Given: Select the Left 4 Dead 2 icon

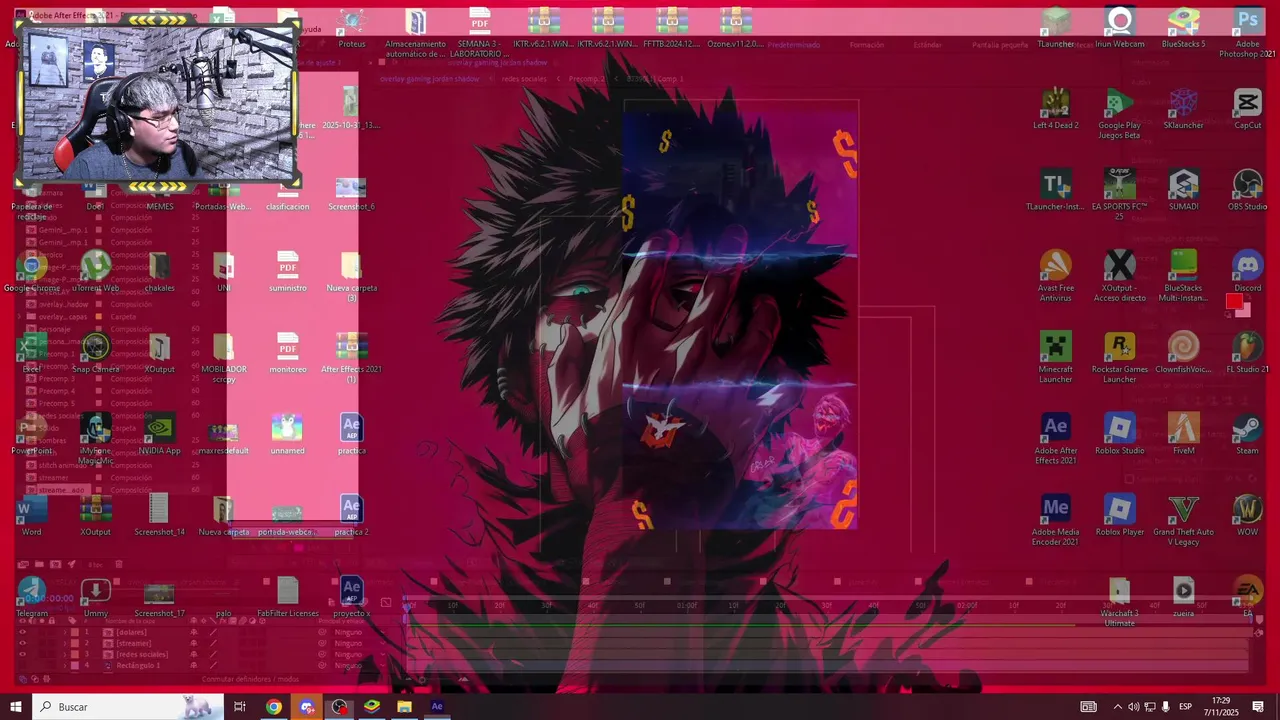Looking at the screenshot, I should 1055,109.
